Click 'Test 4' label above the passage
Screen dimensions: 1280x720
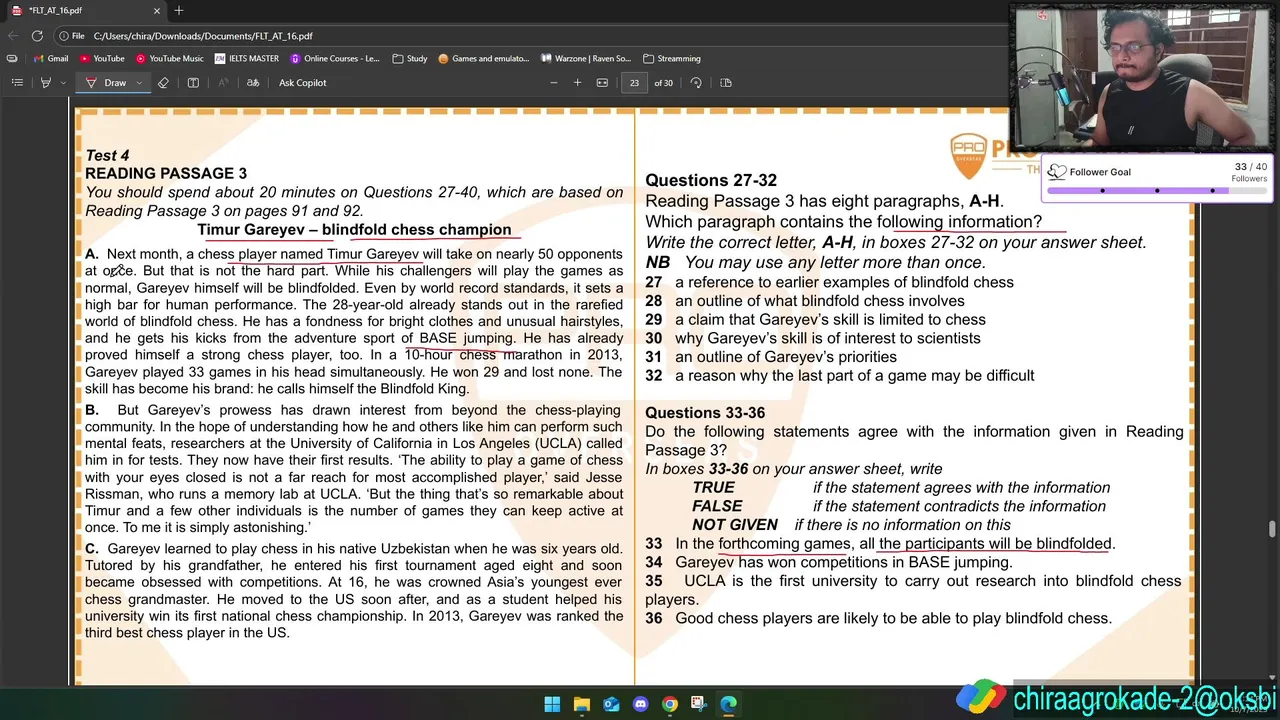click(x=107, y=155)
